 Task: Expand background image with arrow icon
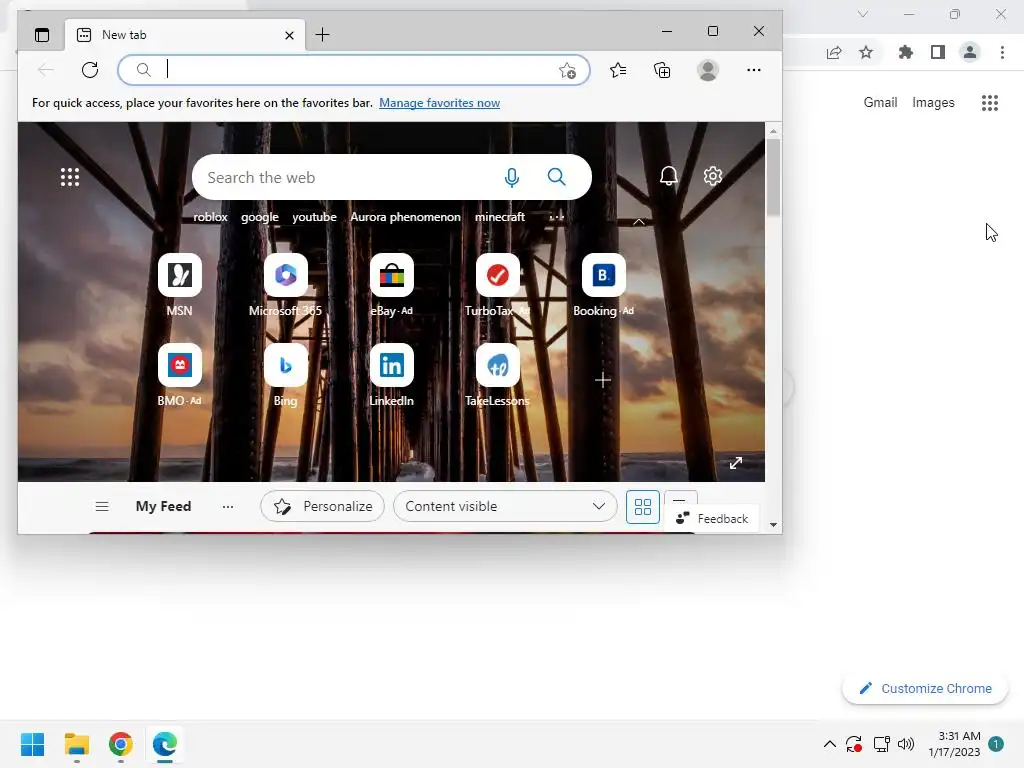tap(736, 463)
